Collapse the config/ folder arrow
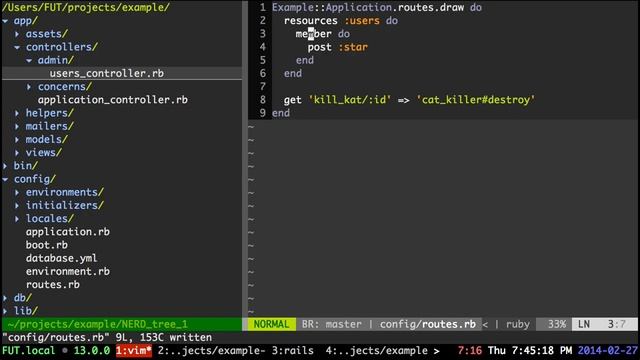Screen dimensions: 640x360 point(5,179)
